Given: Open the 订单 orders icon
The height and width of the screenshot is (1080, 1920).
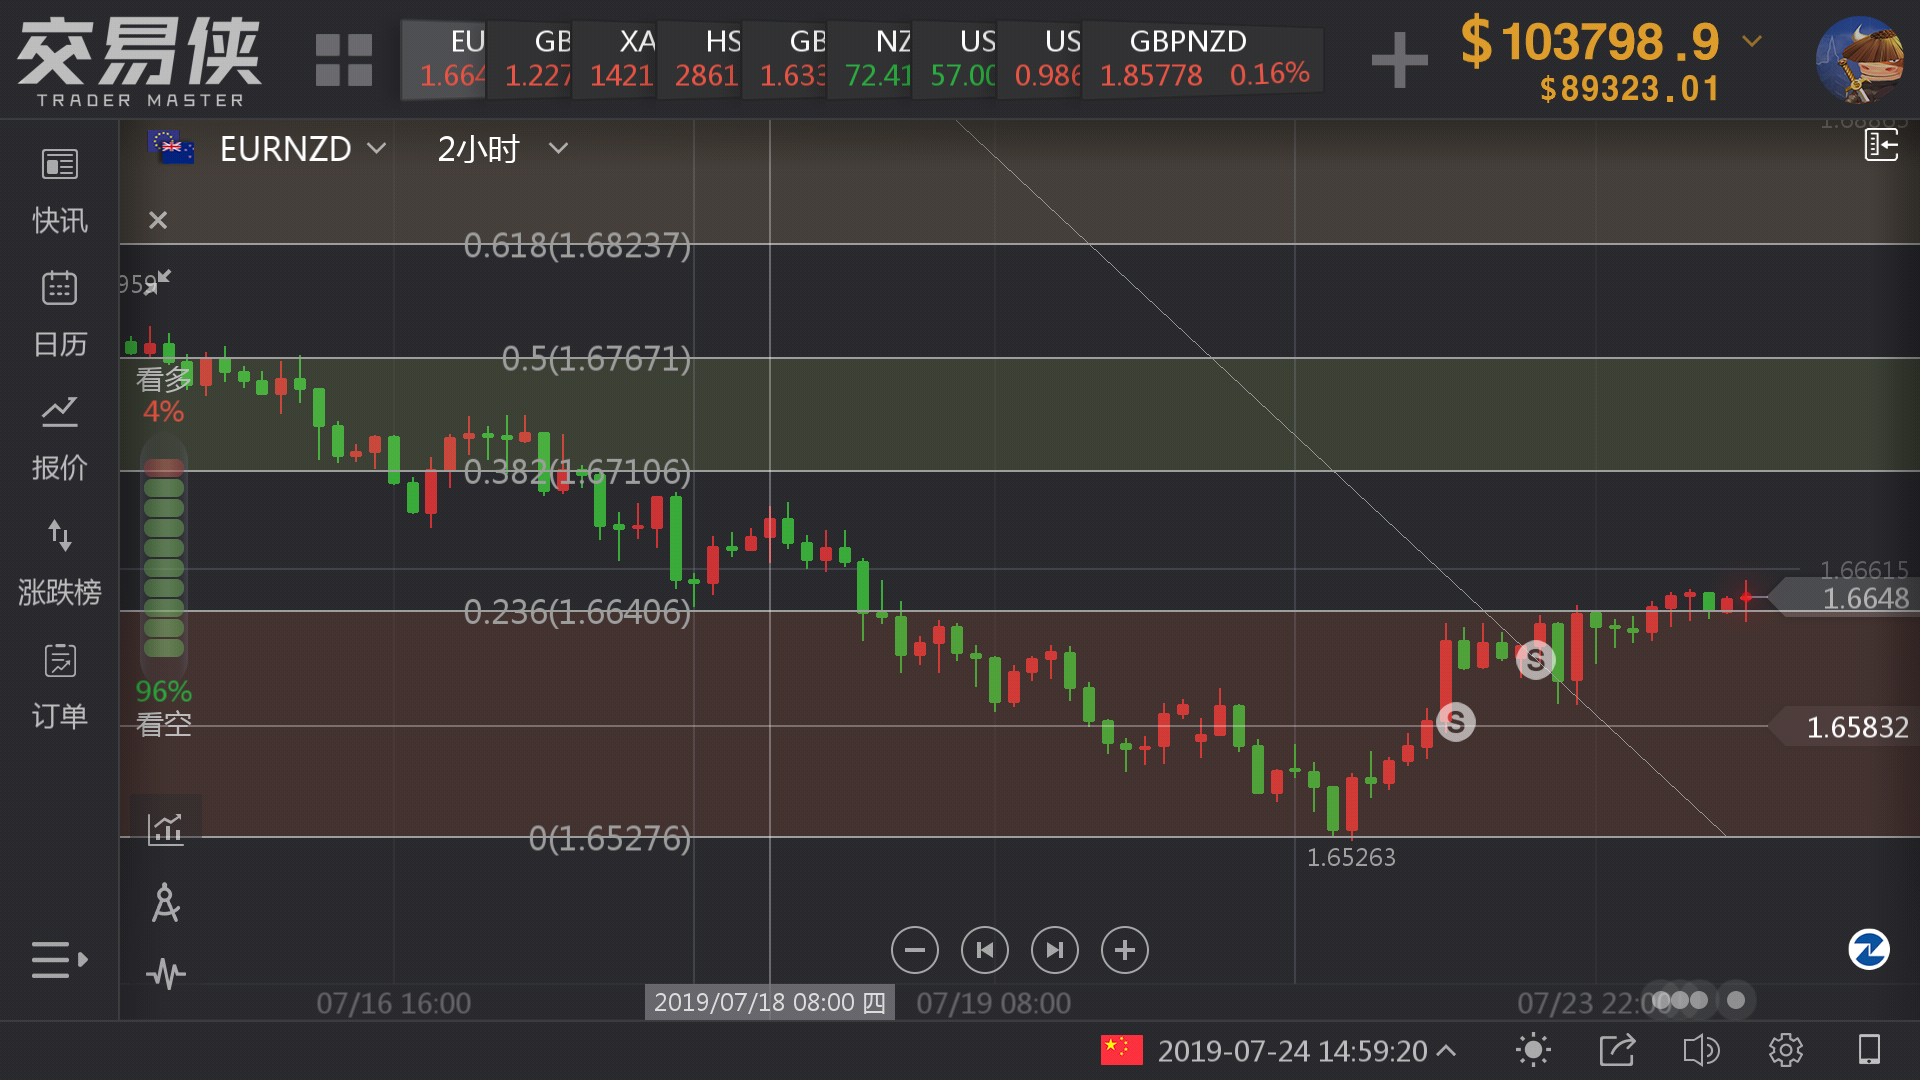Looking at the screenshot, I should tap(60, 661).
